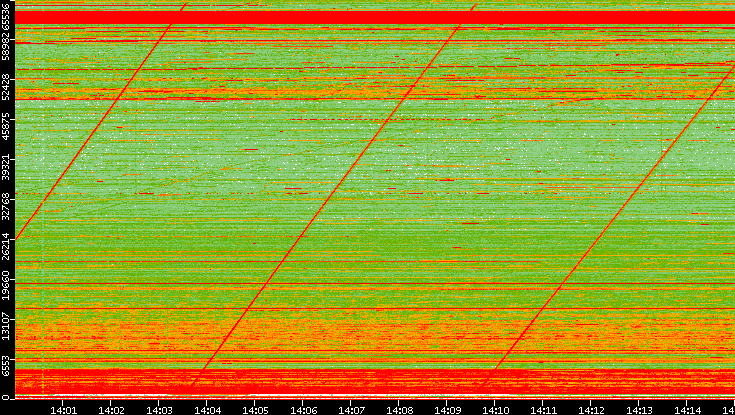Choose the 14:08 time axis label

399,411
